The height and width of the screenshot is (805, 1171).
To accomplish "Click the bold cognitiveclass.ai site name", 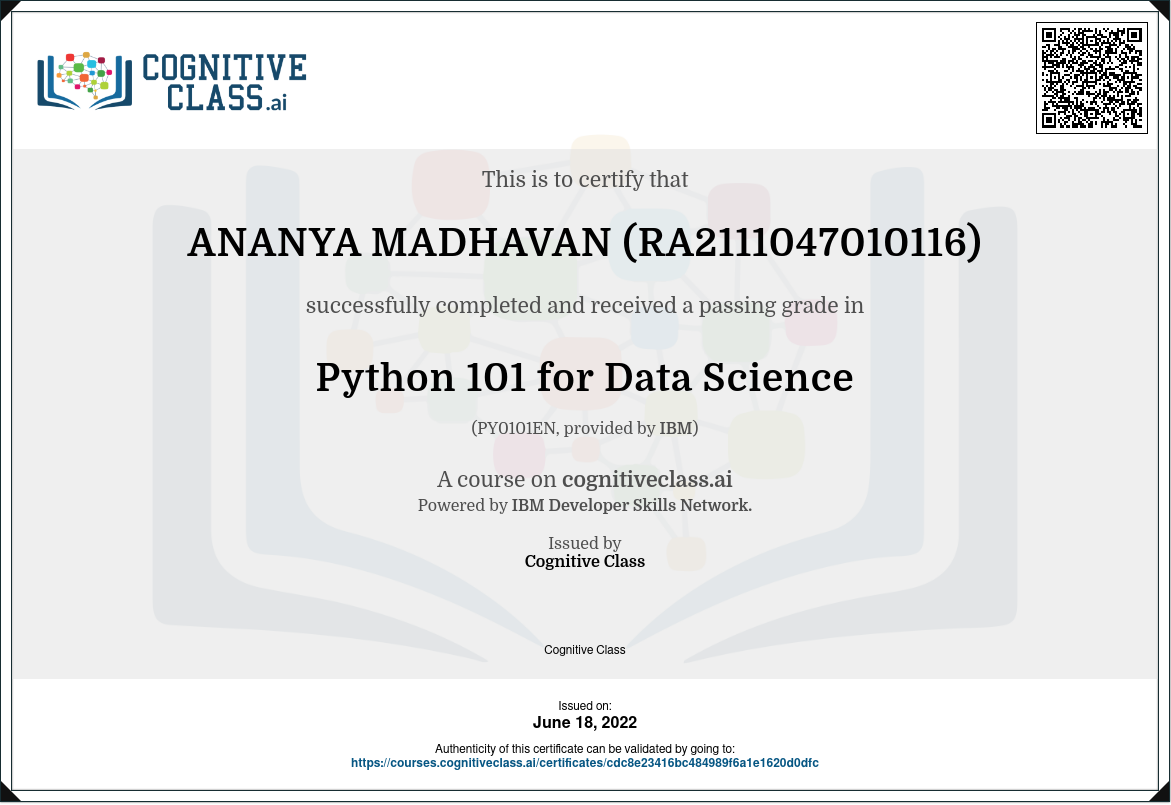I will click(647, 479).
